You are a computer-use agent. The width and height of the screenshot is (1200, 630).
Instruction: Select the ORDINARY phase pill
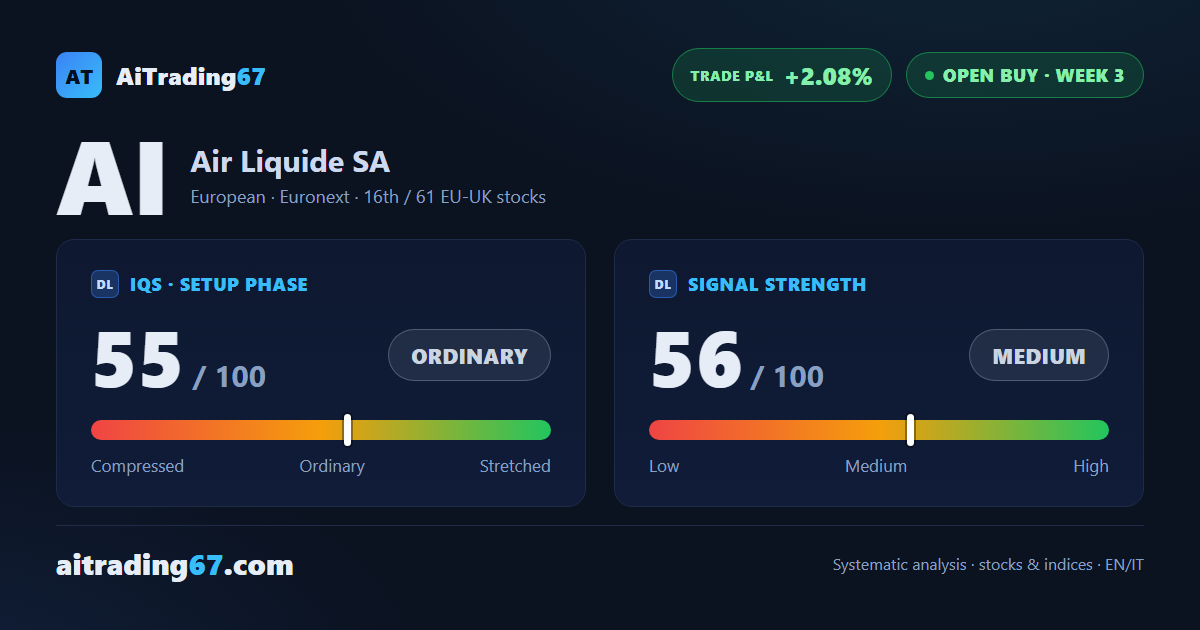coord(470,355)
